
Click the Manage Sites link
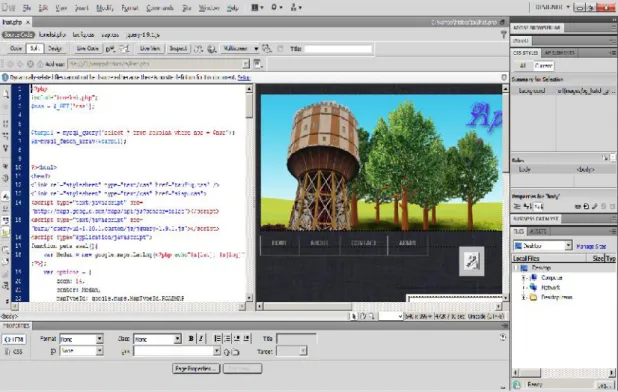591,247
